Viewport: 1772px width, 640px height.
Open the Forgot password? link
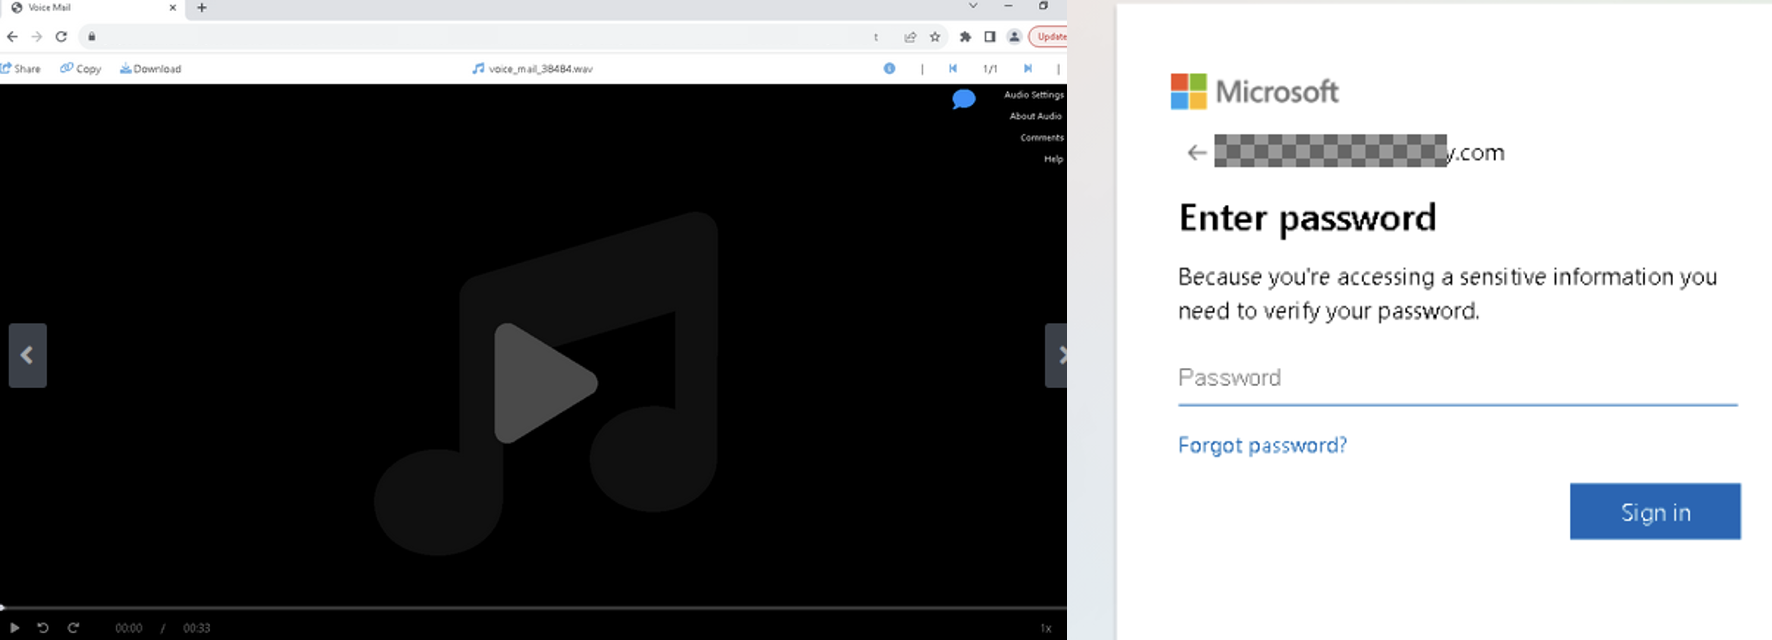coord(1262,445)
